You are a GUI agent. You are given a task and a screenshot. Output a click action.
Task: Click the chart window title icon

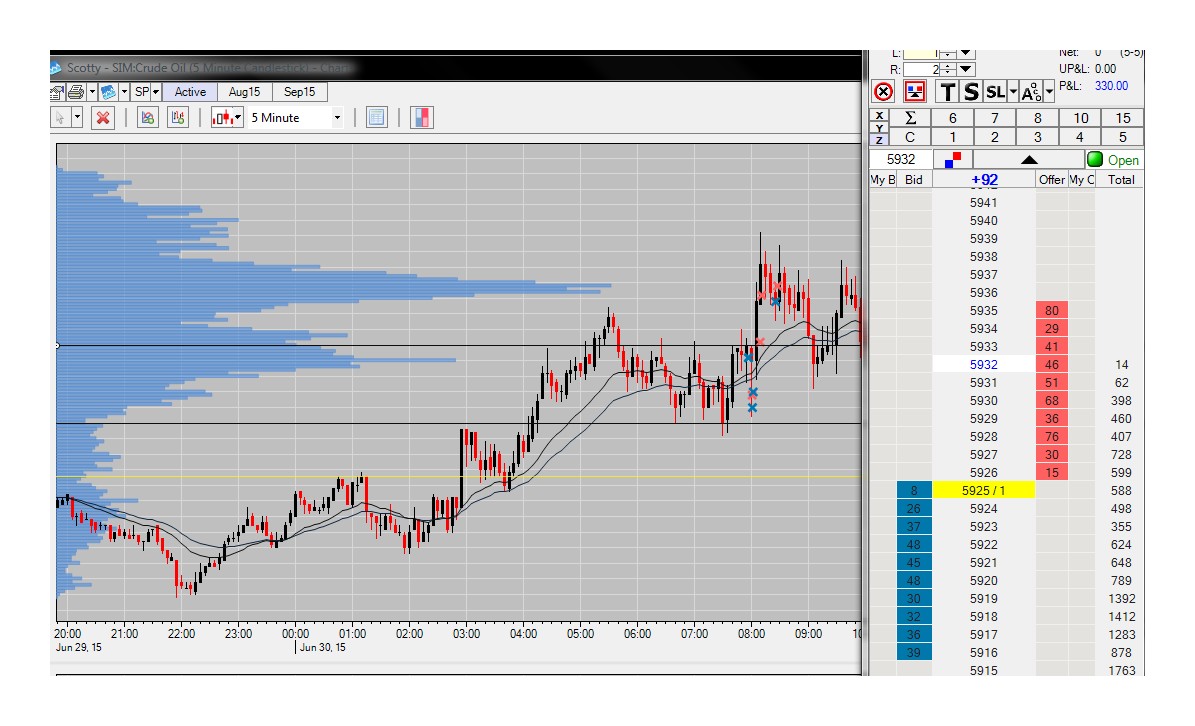[x=56, y=68]
